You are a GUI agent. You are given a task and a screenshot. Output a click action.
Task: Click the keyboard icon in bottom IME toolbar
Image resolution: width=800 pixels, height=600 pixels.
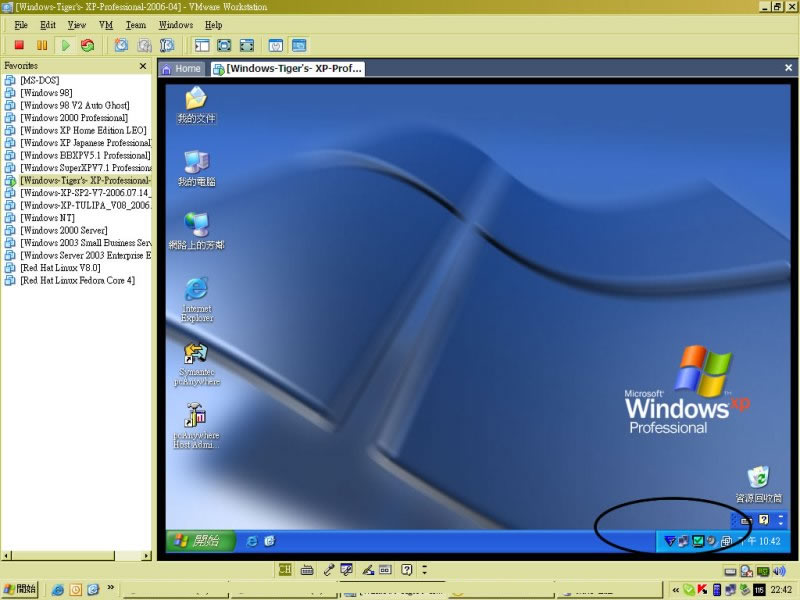307,570
